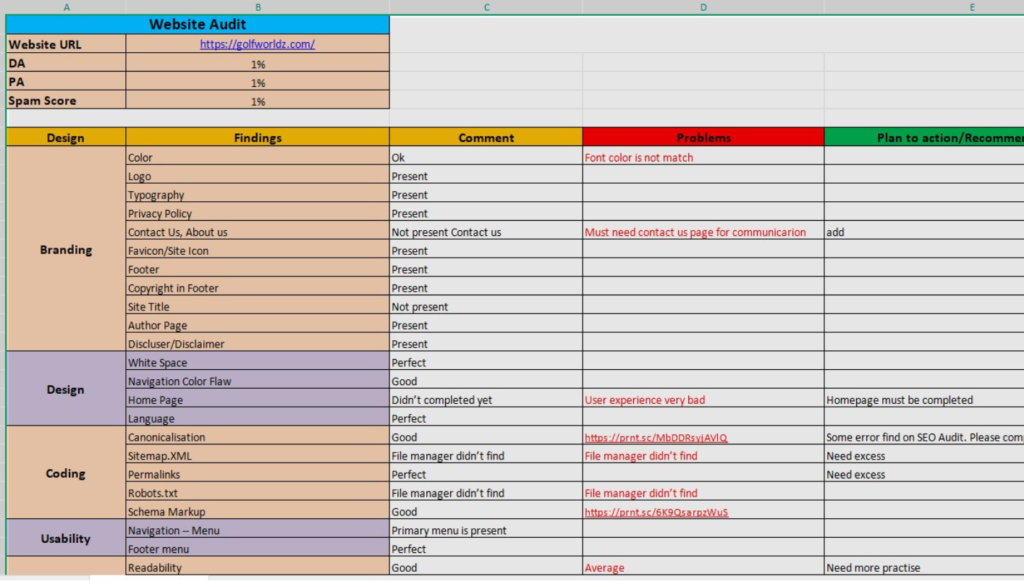Select the Logo findings cell
Viewport: 1024px width, 587px height.
(257, 176)
